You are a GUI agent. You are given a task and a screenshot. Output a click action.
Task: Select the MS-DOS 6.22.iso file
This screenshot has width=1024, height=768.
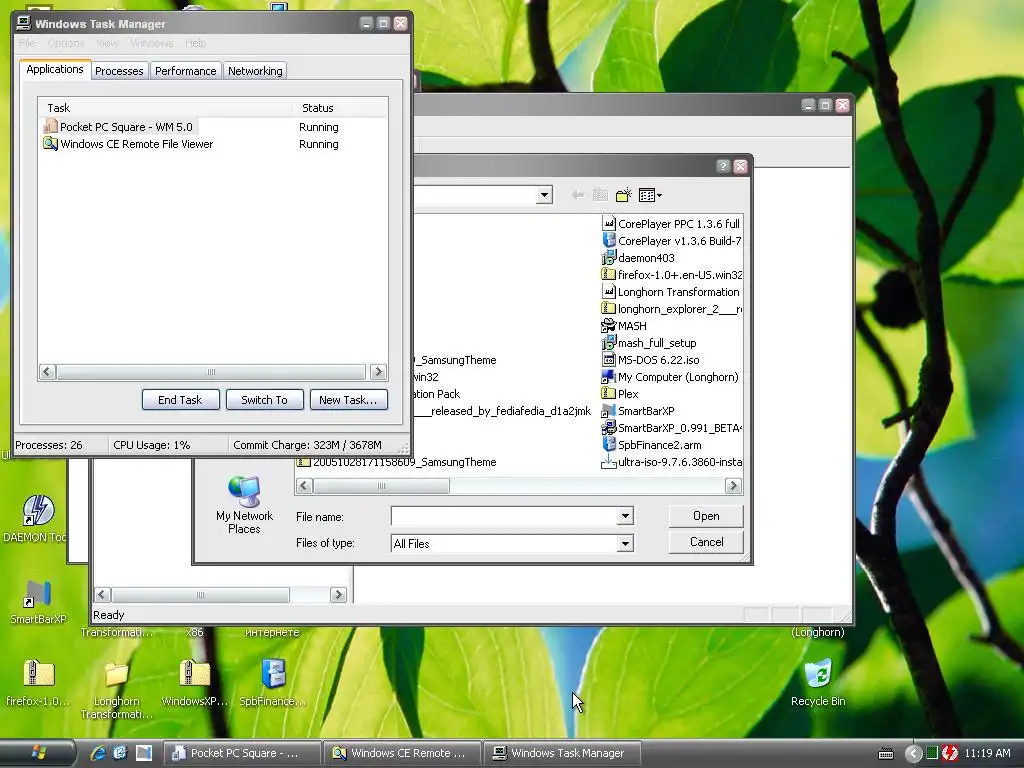(650, 359)
